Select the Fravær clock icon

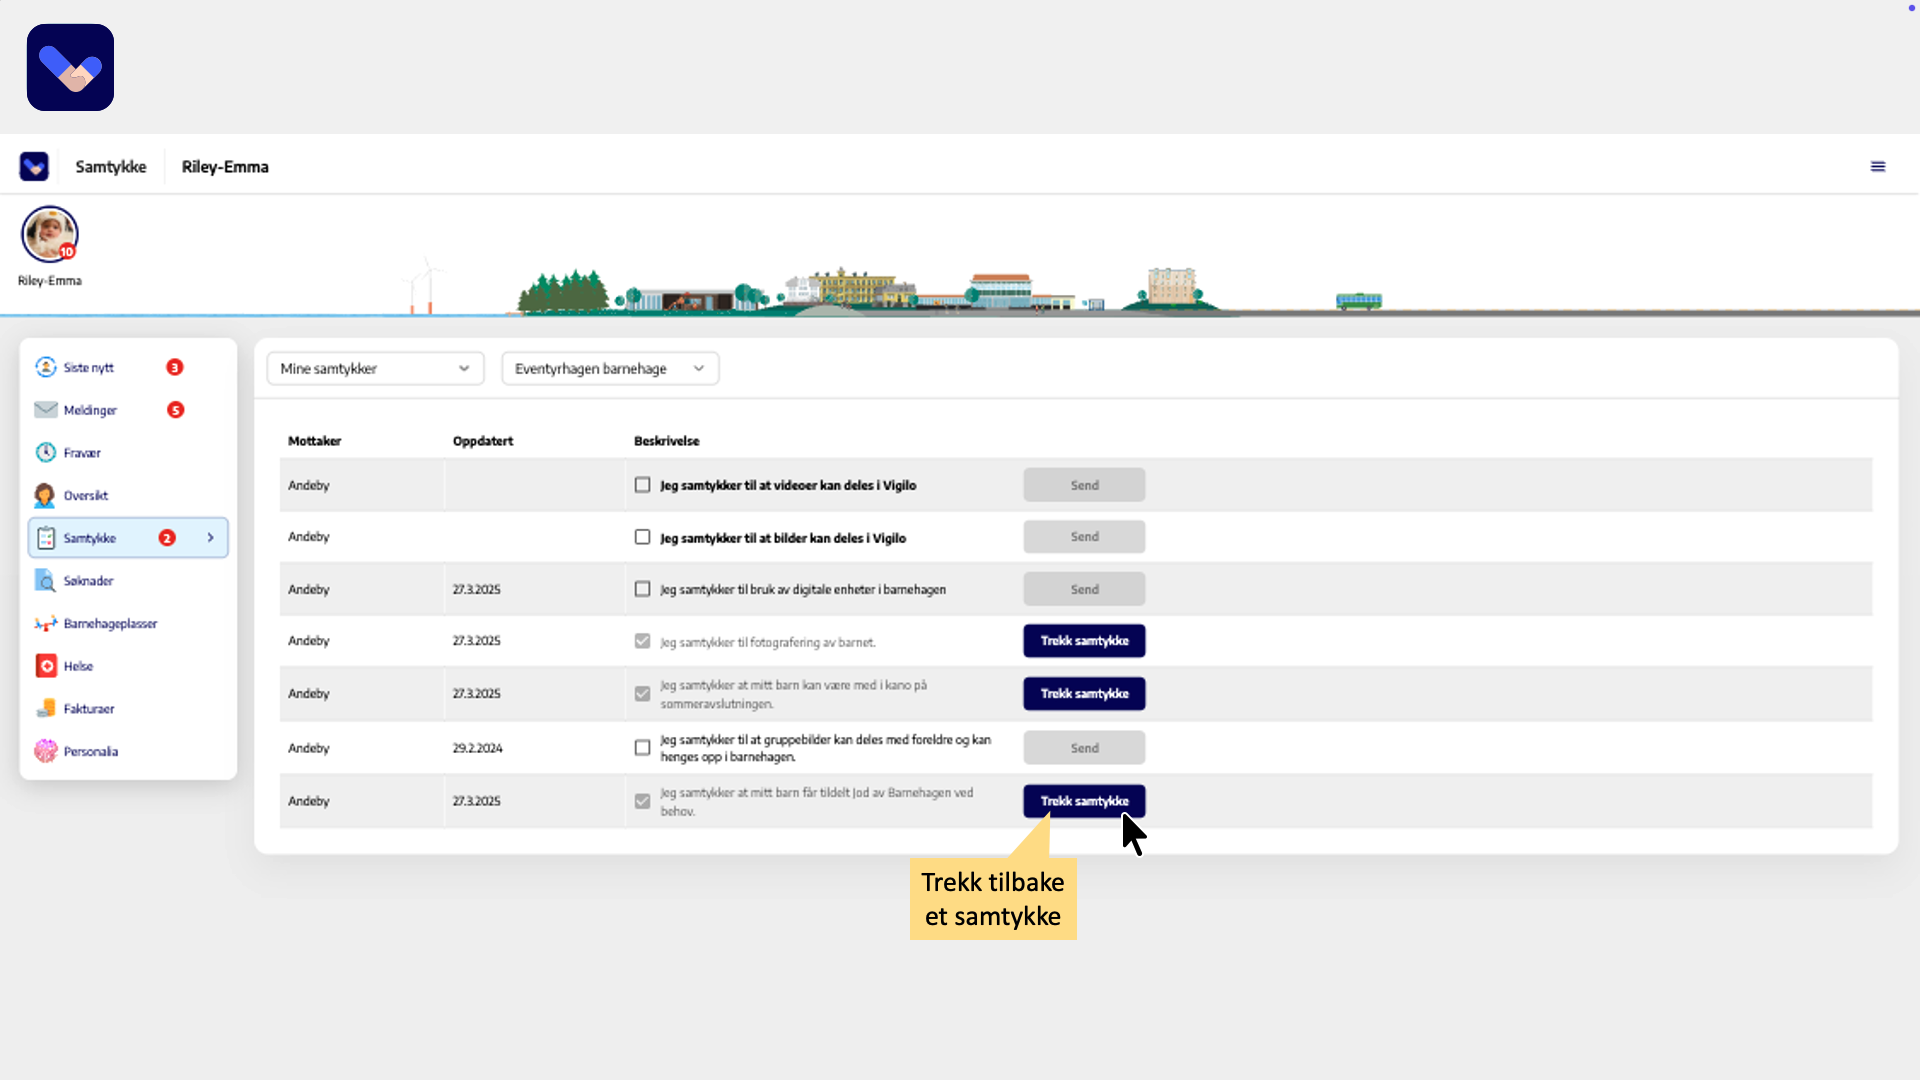tap(46, 453)
